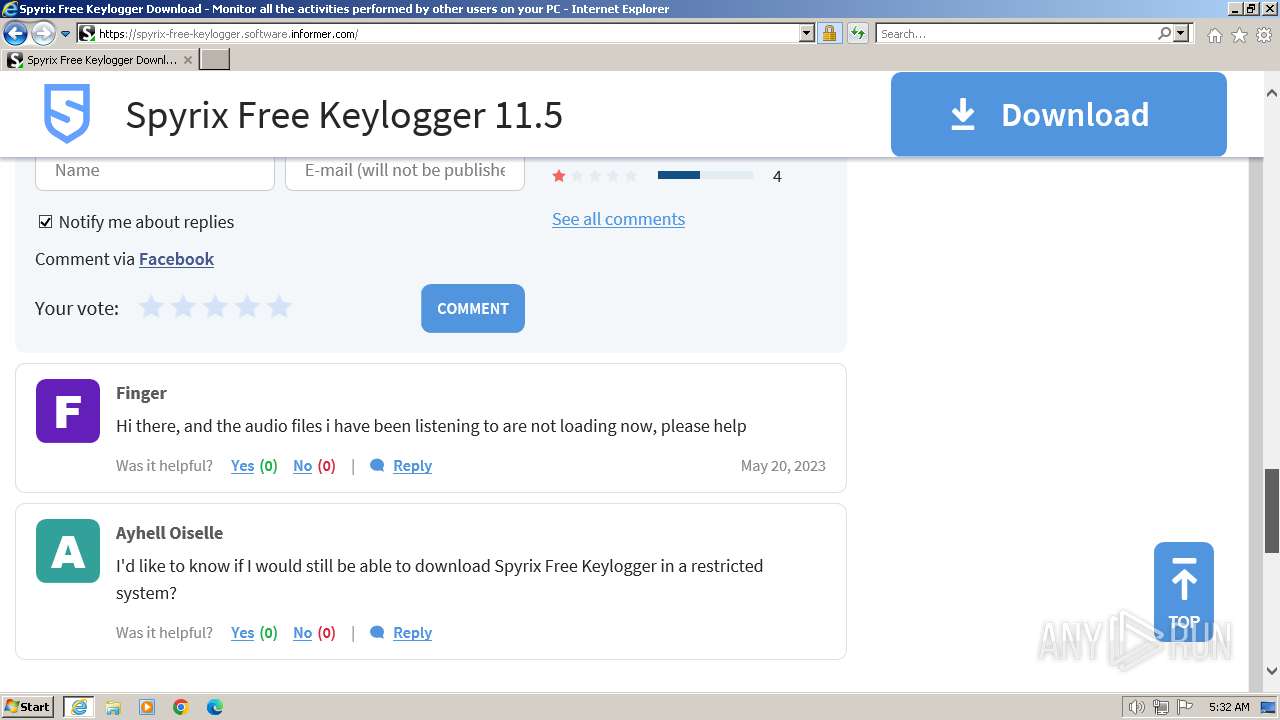The image size is (1280, 720).
Task: Vote Yes on Finger's comment
Action: [x=242, y=466]
